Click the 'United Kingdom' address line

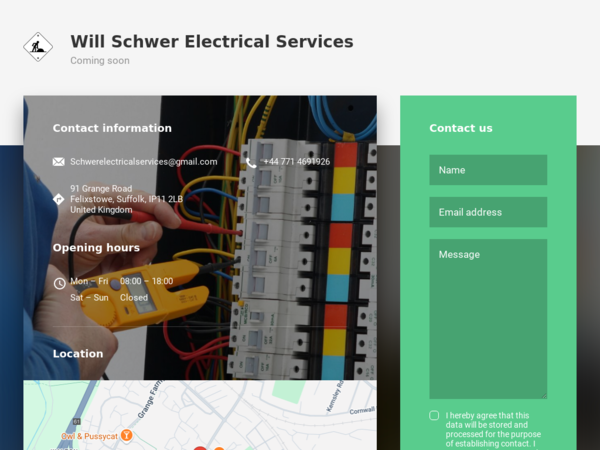coord(101,210)
